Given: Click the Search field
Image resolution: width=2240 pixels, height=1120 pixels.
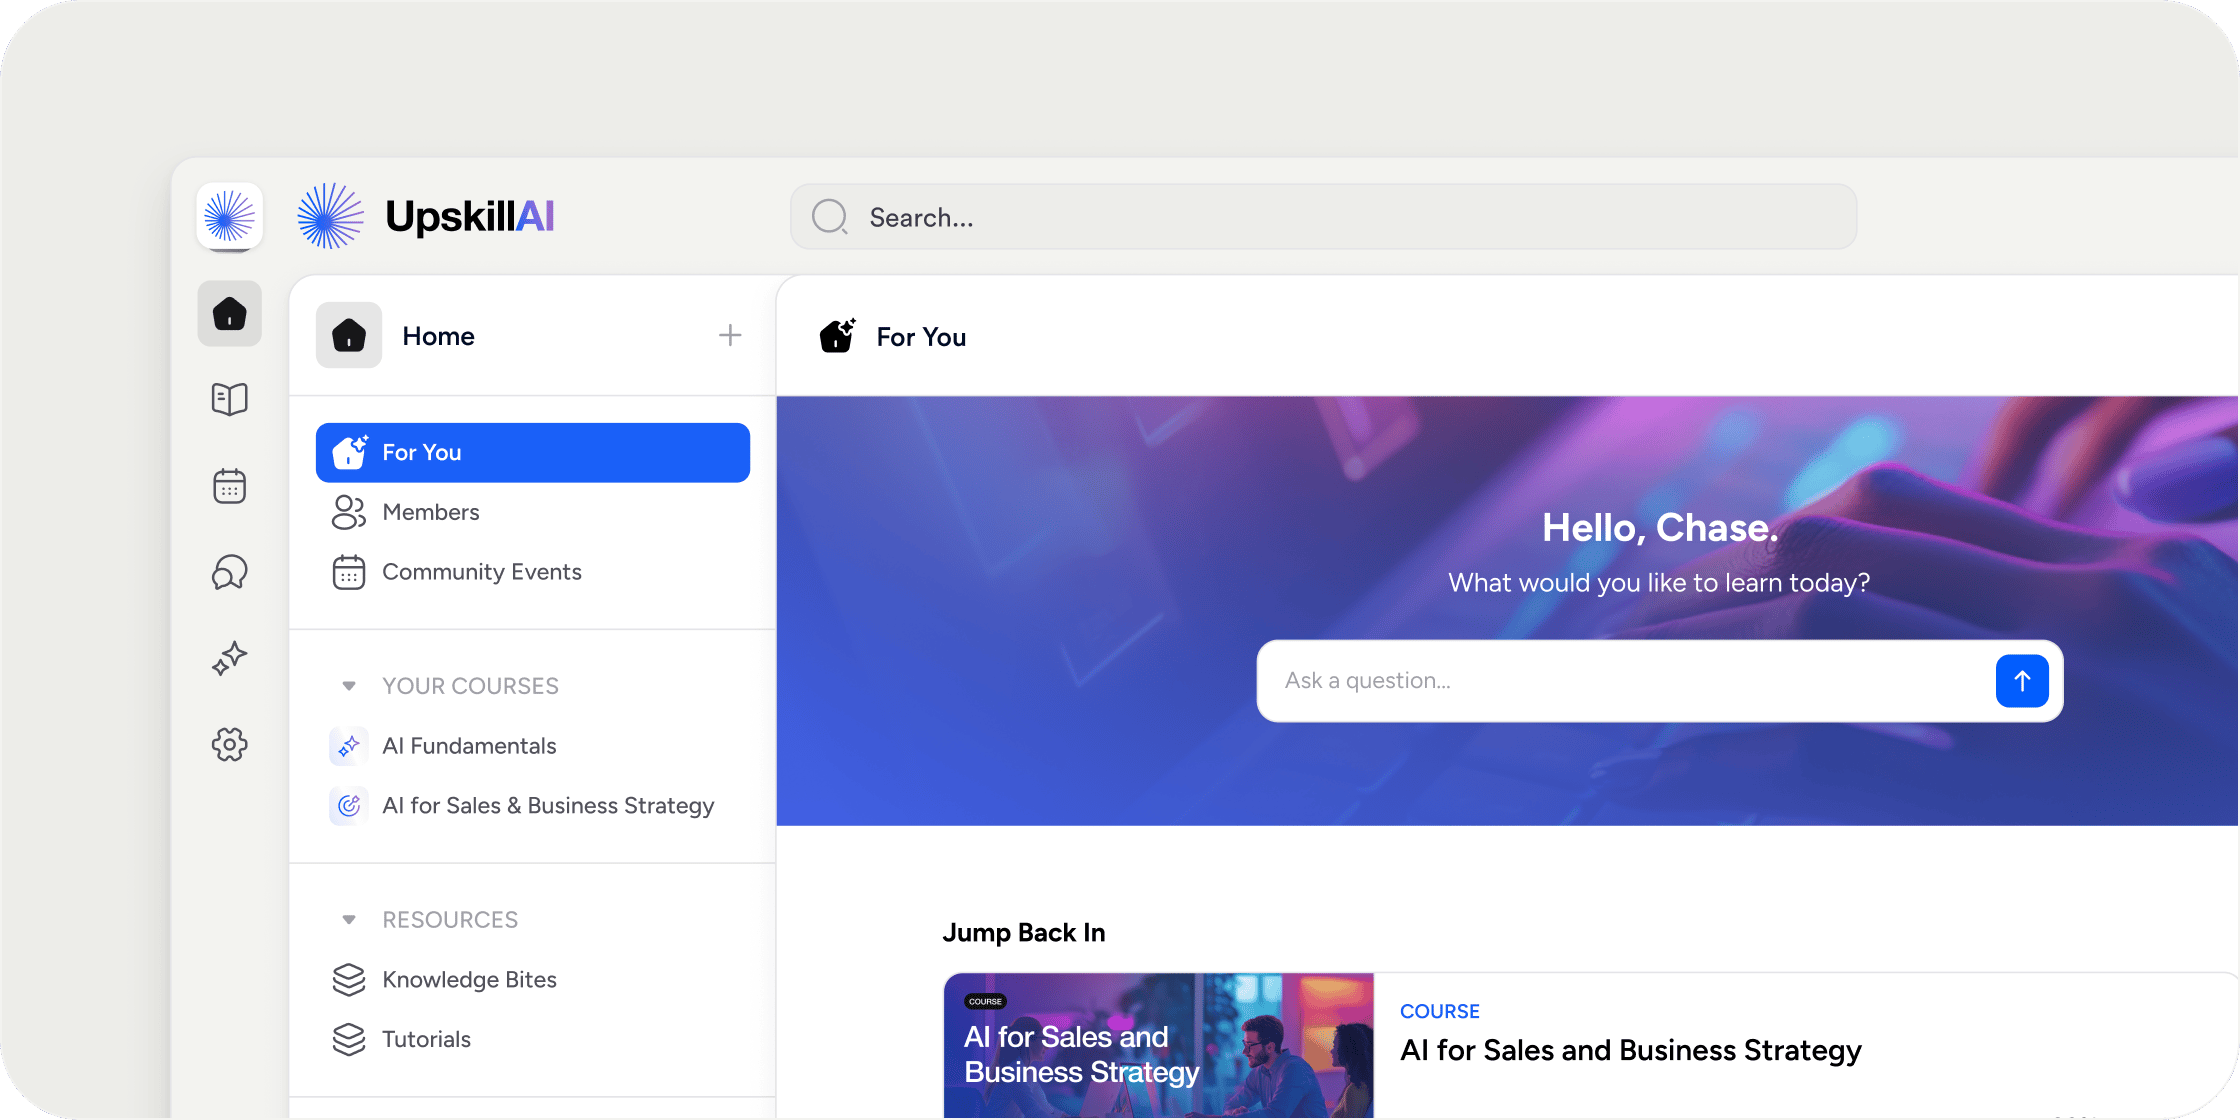Looking at the screenshot, I should pos(1324,216).
